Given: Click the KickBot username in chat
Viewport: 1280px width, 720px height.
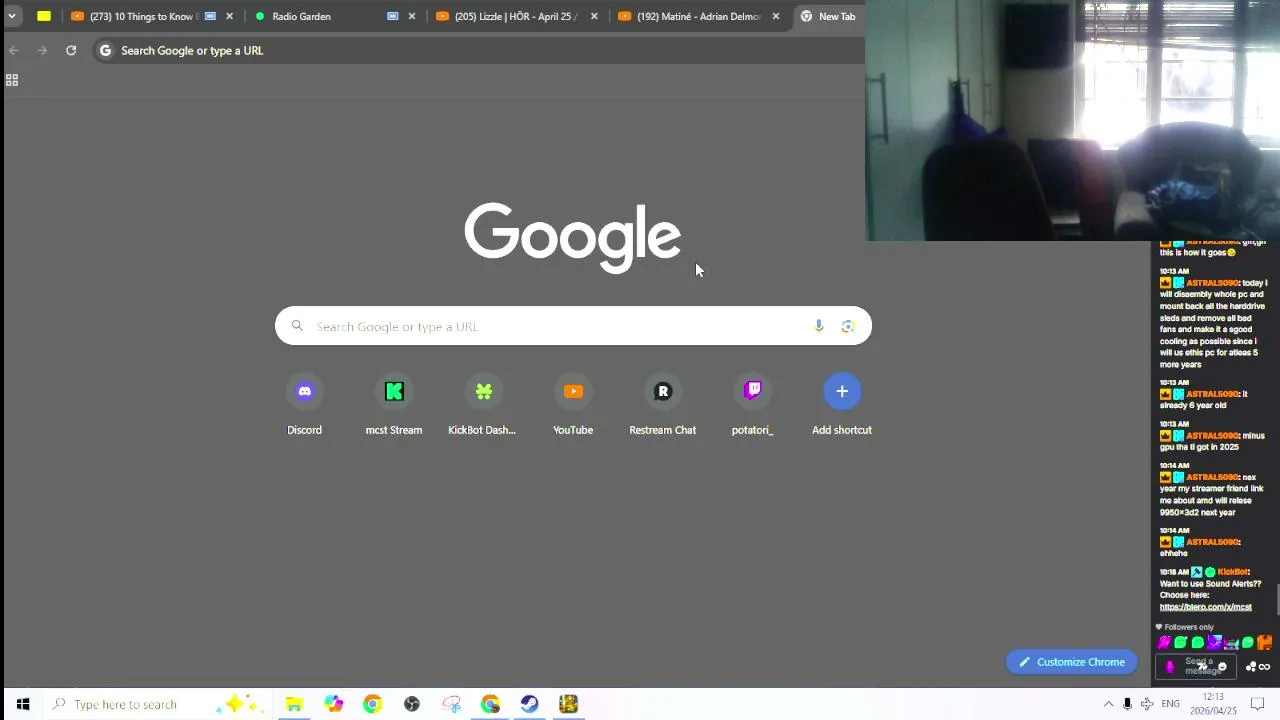Looking at the screenshot, I should click(x=1233, y=572).
